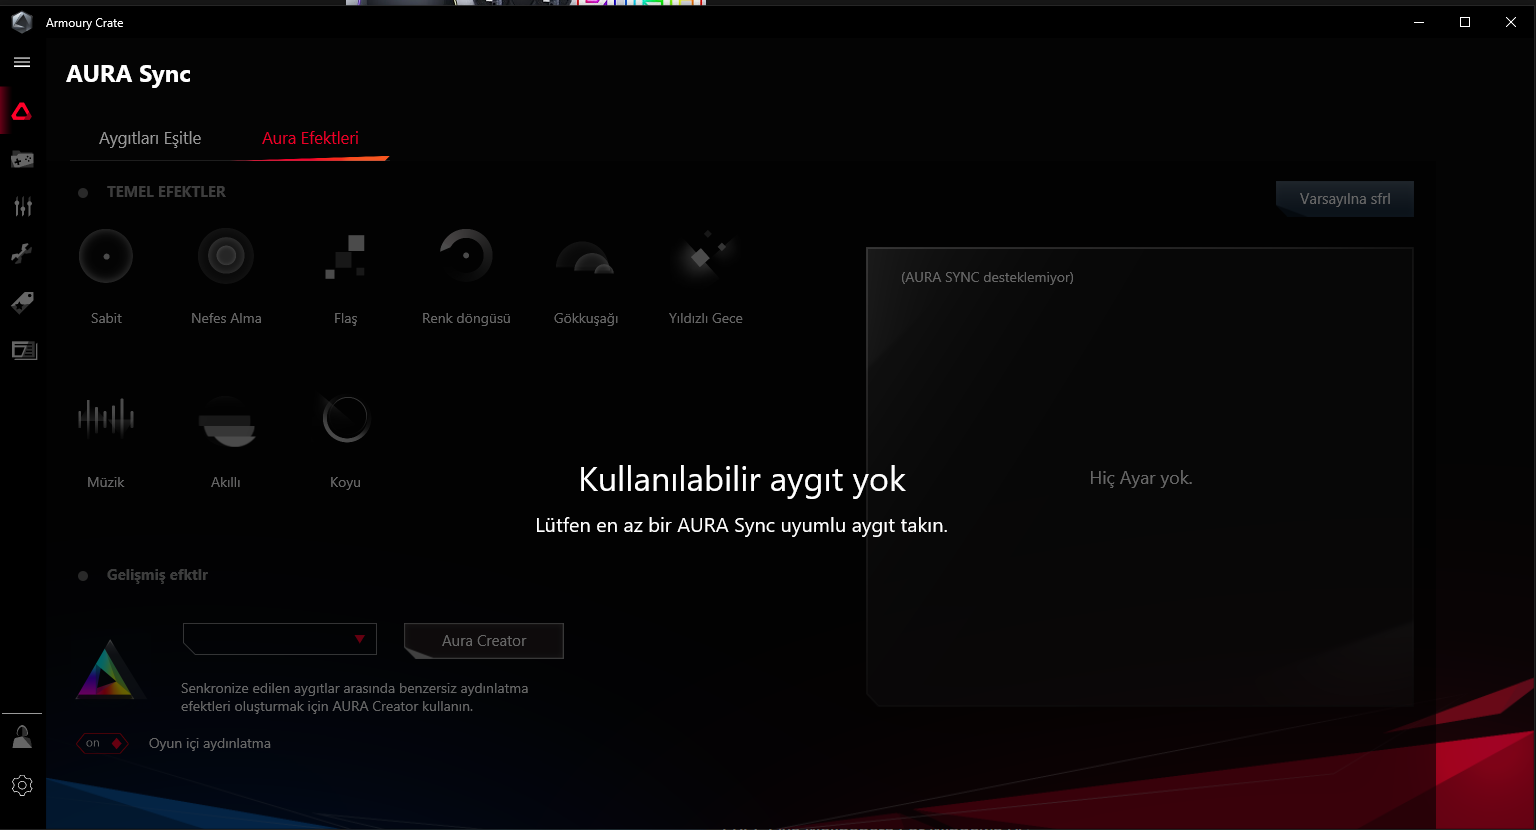Open the price tag deals icon

point(22,302)
